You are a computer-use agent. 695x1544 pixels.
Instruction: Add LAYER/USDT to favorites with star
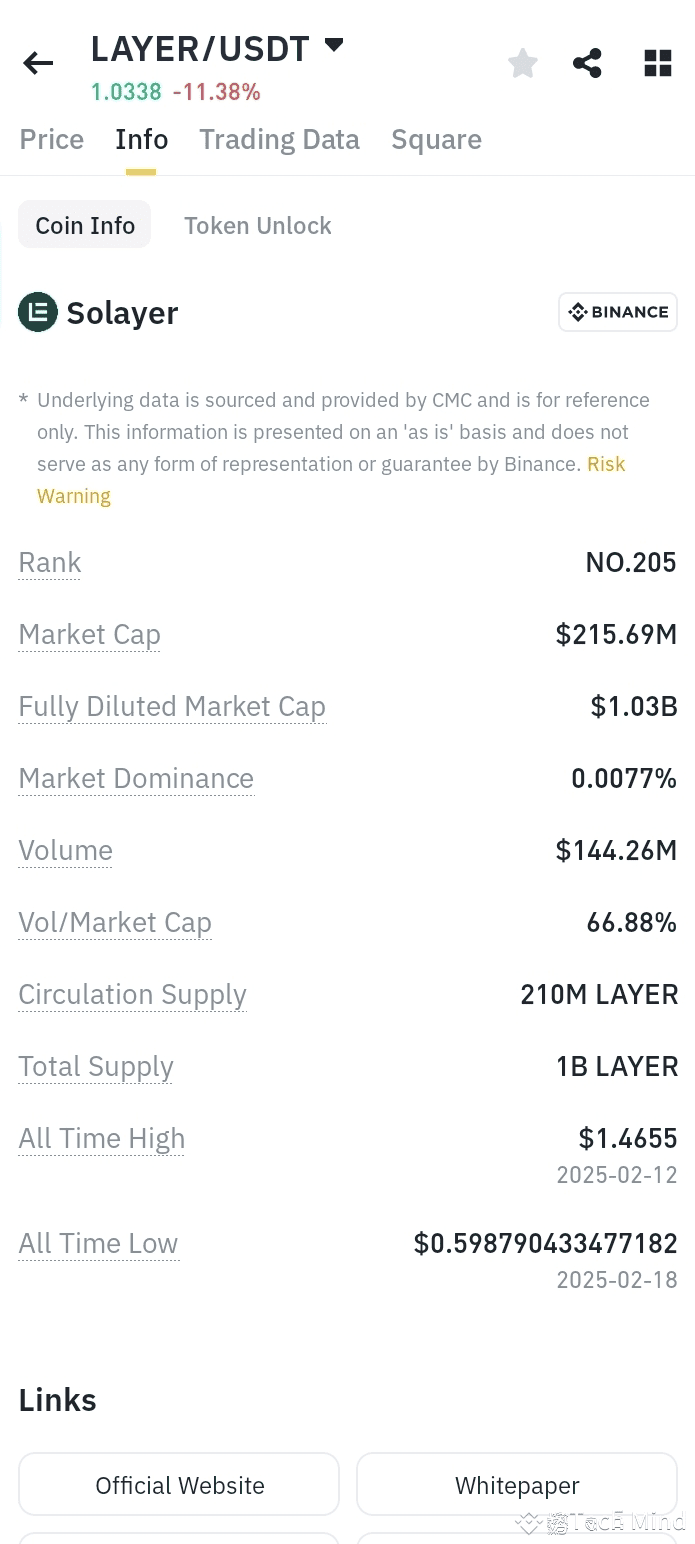(x=523, y=64)
